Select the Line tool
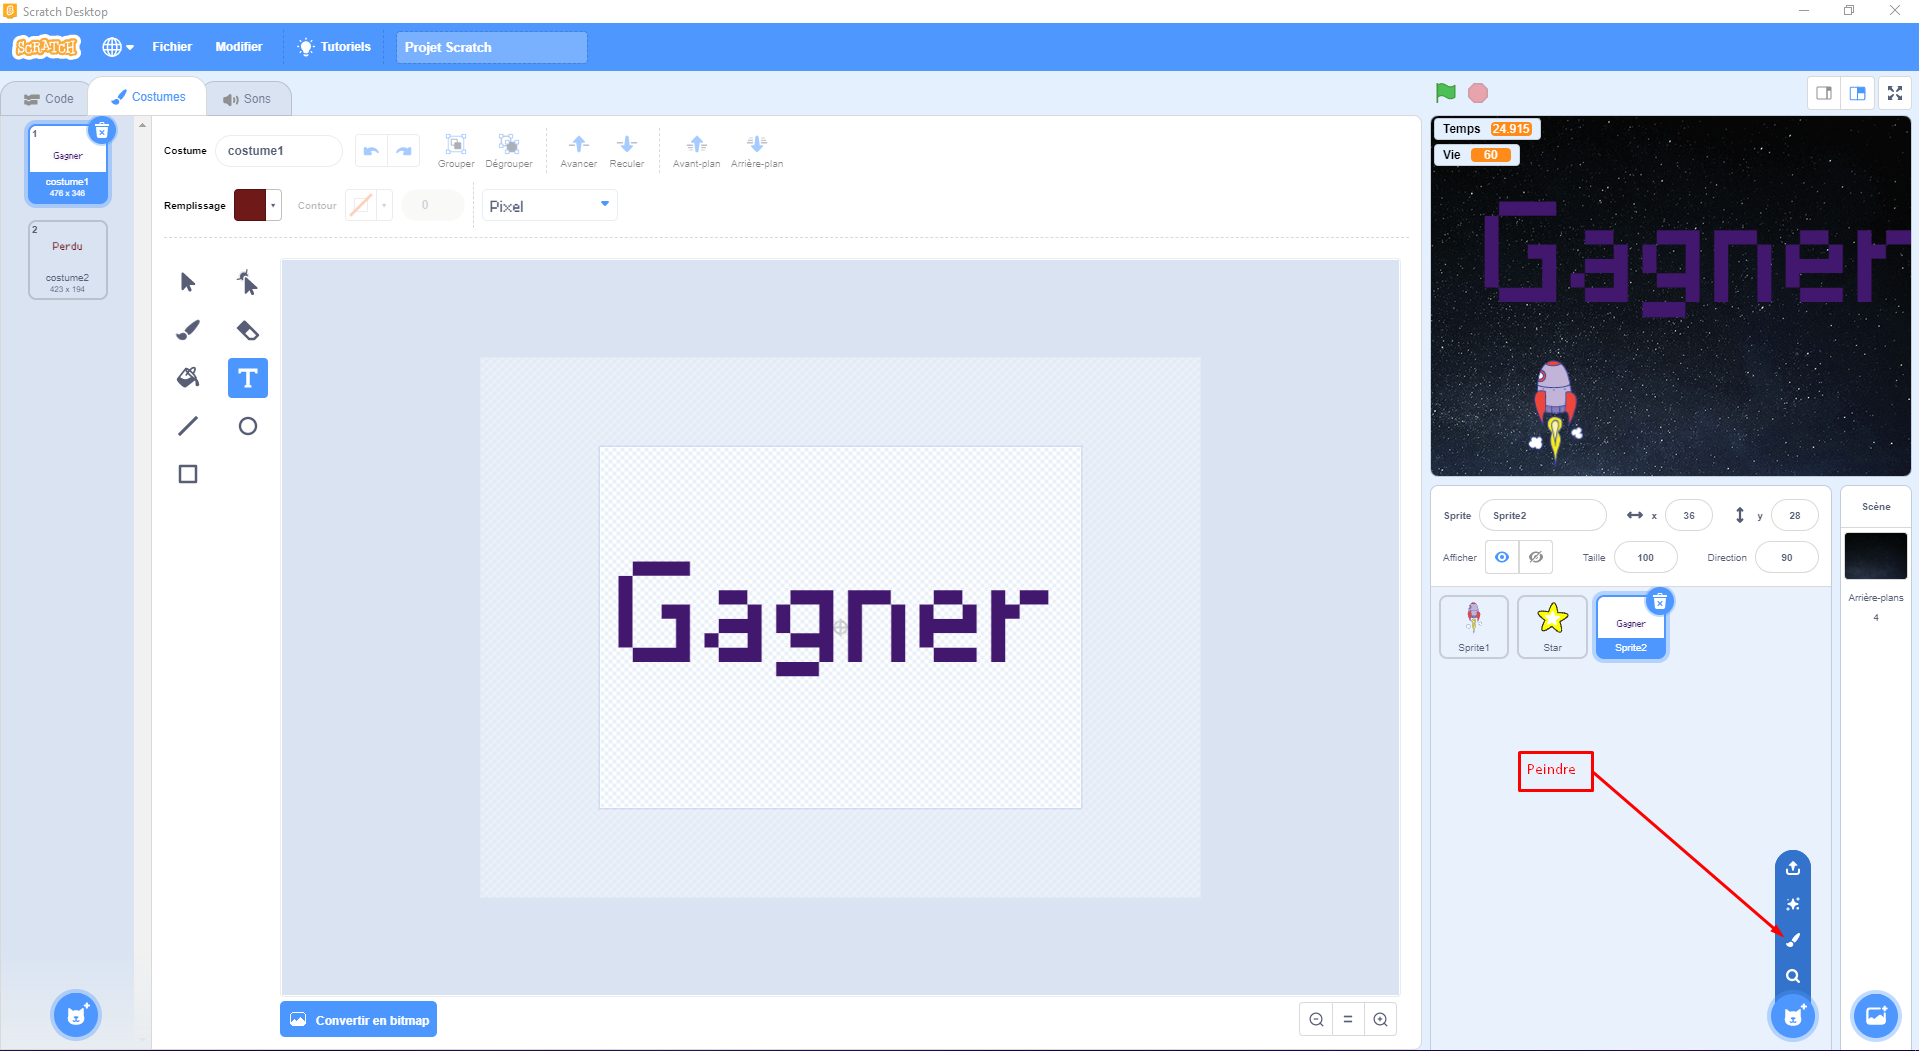Viewport: 1919px width, 1051px height. point(188,426)
